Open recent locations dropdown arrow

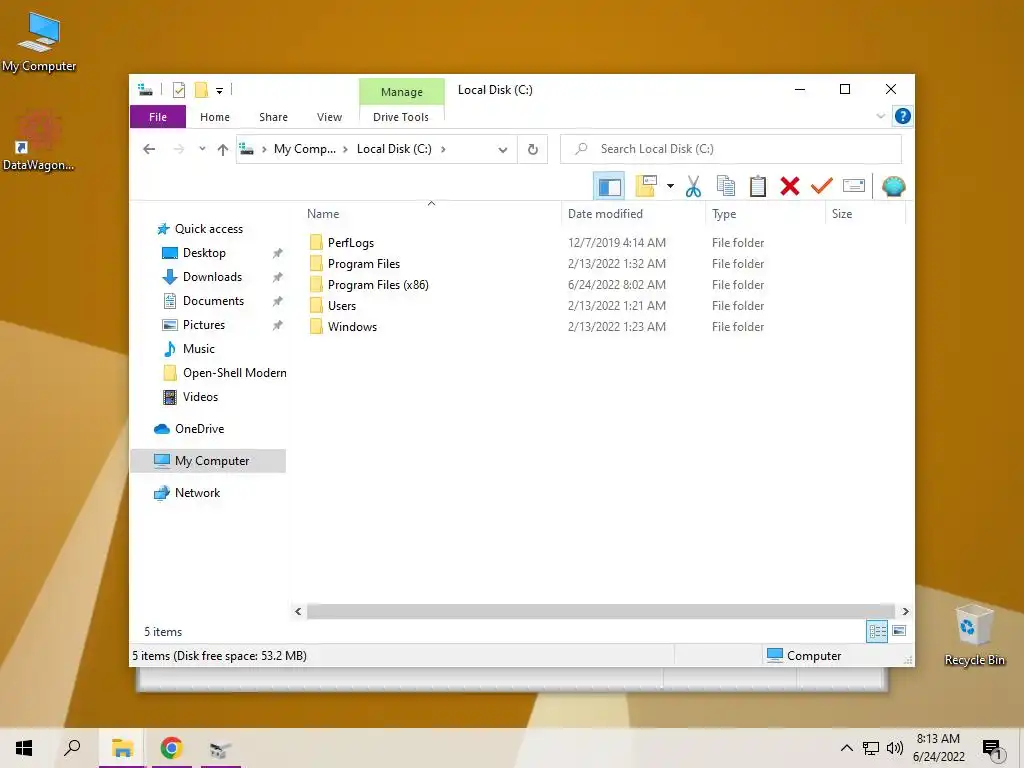click(202, 150)
